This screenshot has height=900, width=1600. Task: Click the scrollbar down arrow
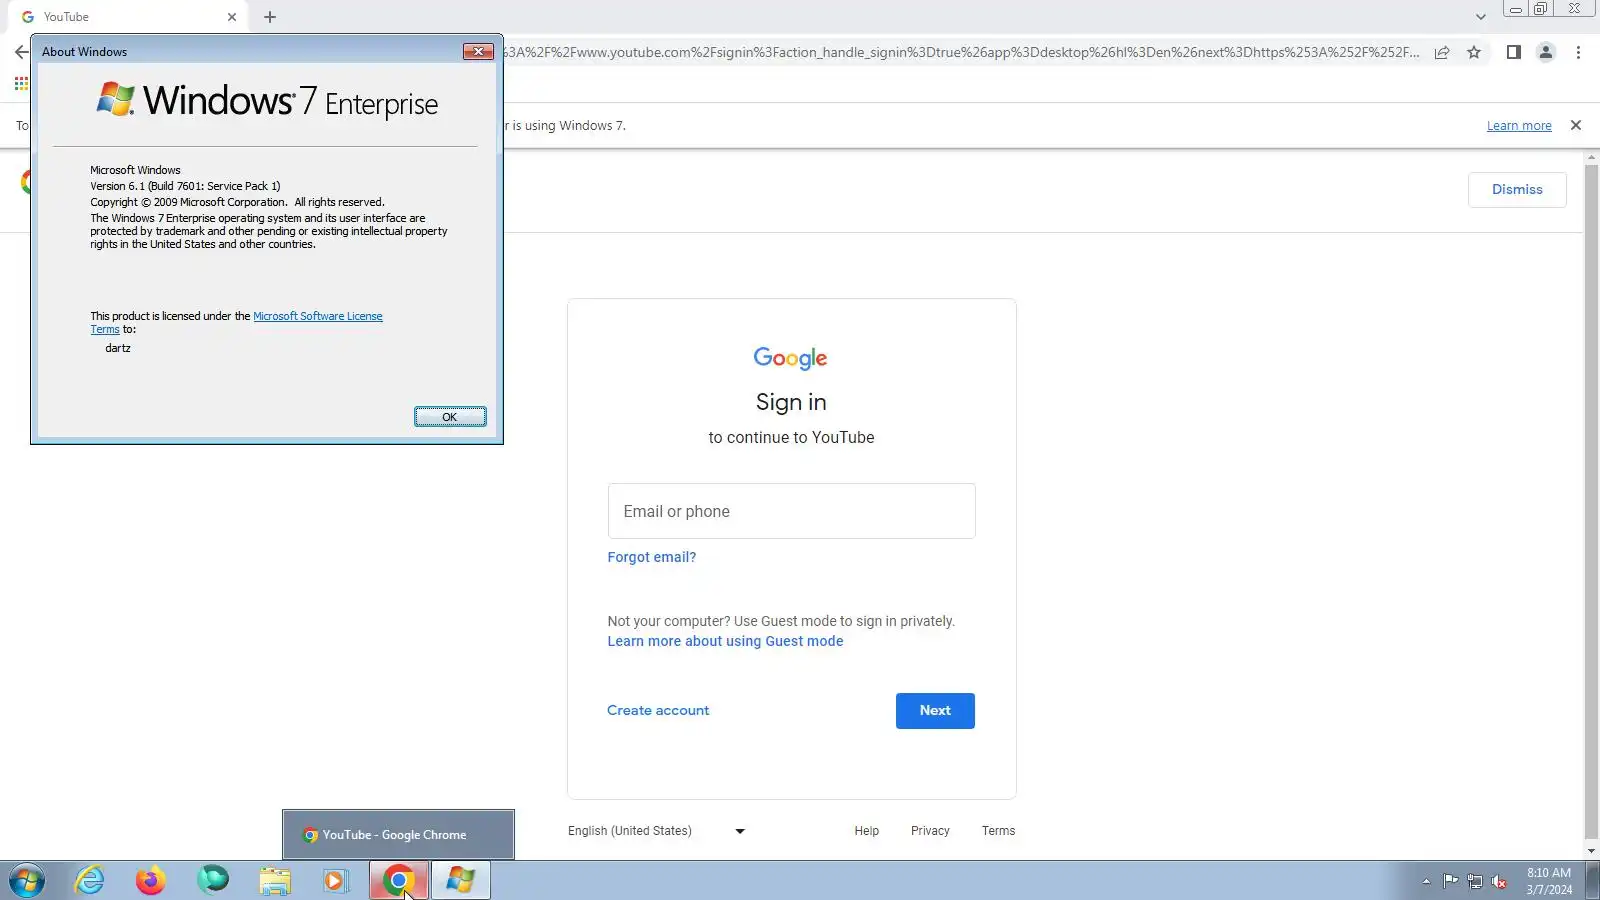pyautogui.click(x=1591, y=851)
